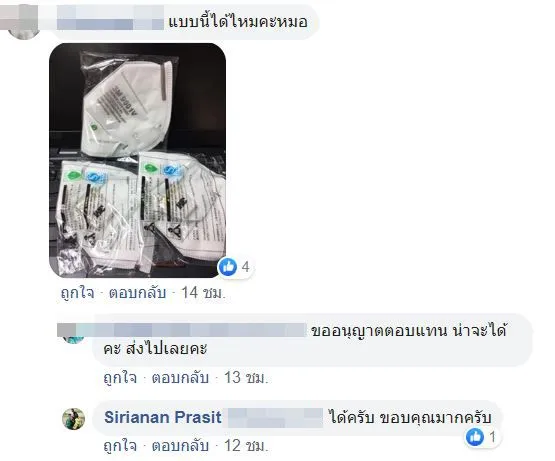Click the second commenter's small avatar
Viewport: 555px width, 461px height.
73,338
